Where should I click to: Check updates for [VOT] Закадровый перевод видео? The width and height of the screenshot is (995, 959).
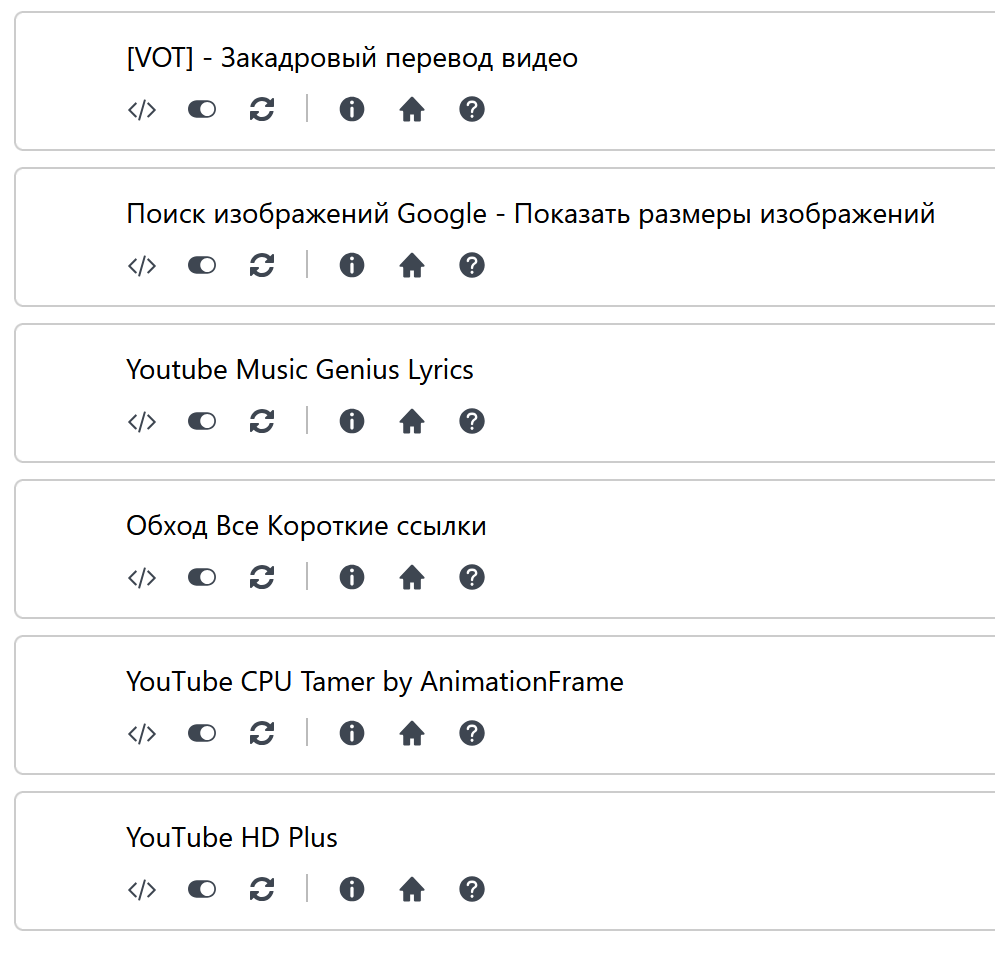coord(261,110)
